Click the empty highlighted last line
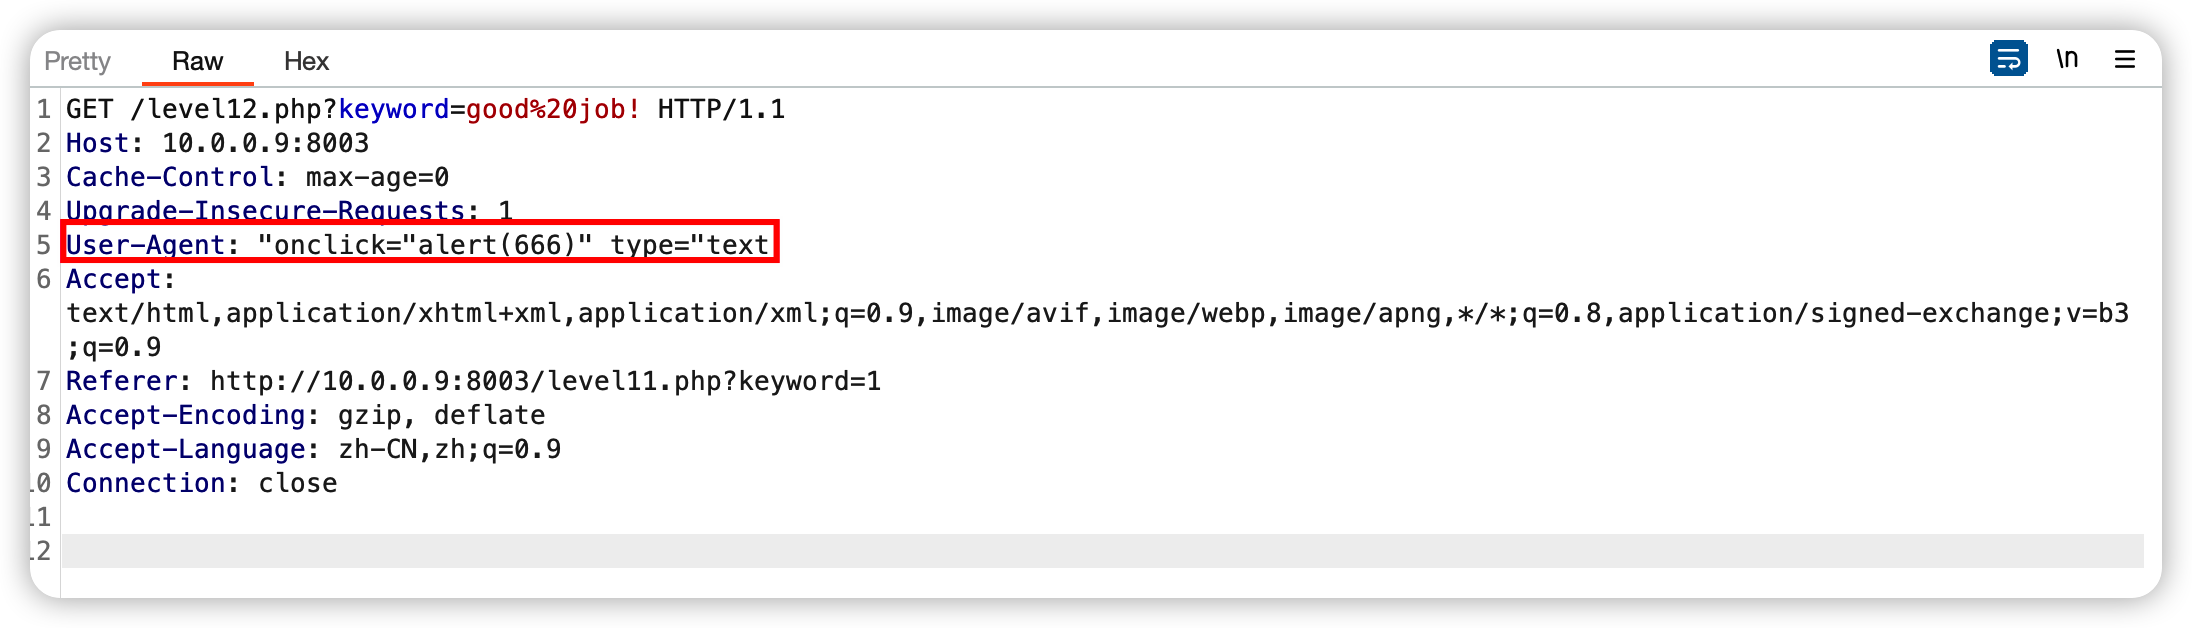The image size is (2192, 628). (1103, 551)
